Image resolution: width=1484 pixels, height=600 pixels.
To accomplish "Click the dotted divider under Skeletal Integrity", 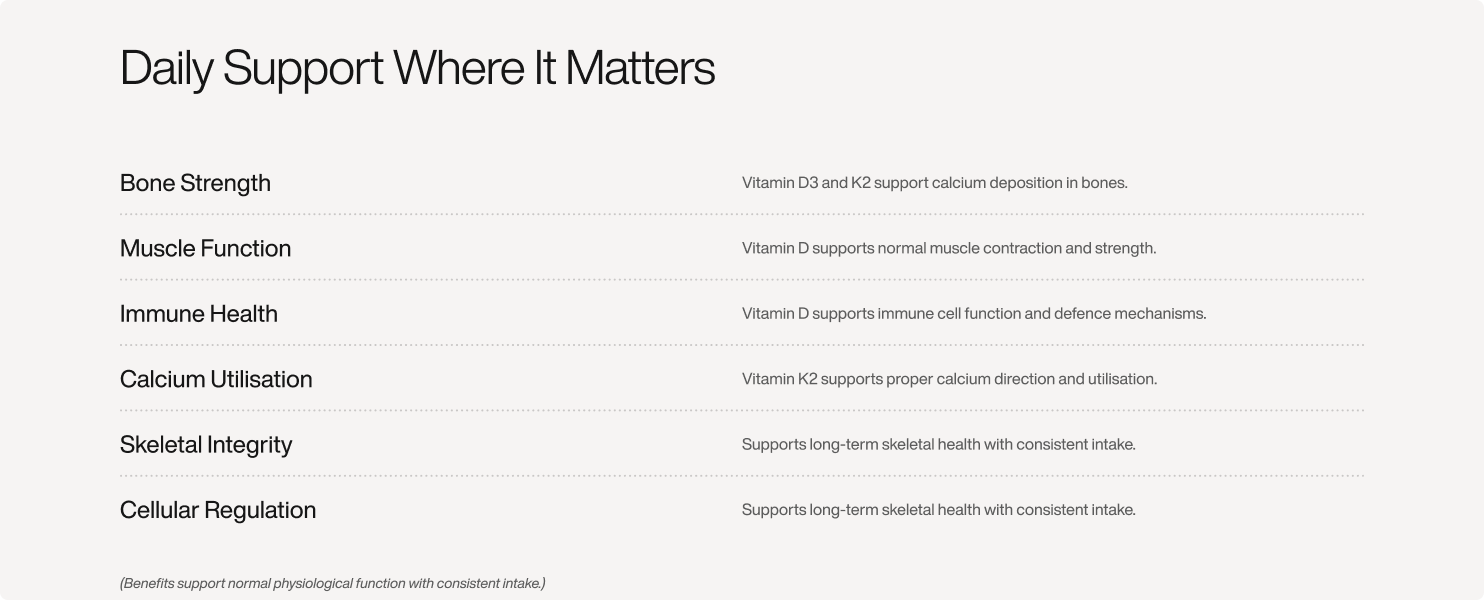I will 742,476.
